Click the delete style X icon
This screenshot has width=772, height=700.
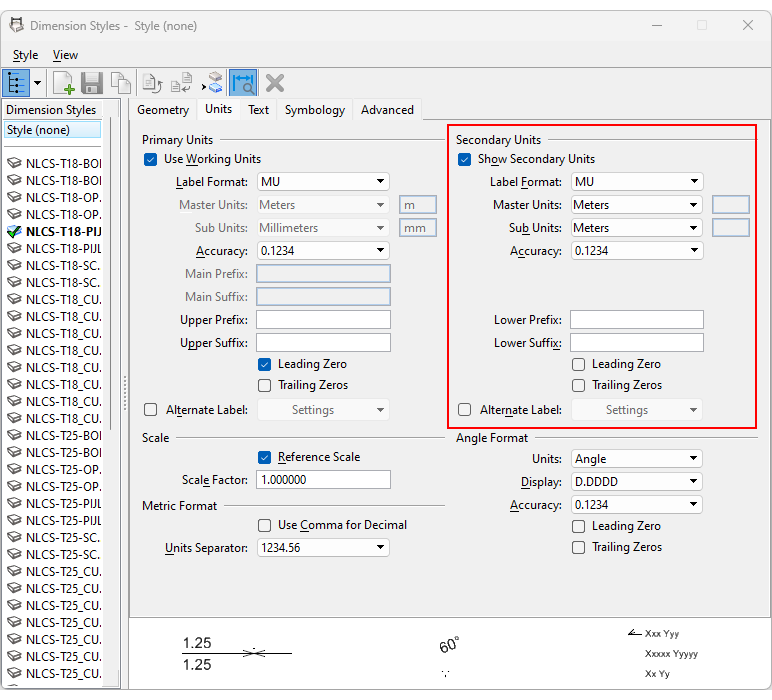[275, 83]
